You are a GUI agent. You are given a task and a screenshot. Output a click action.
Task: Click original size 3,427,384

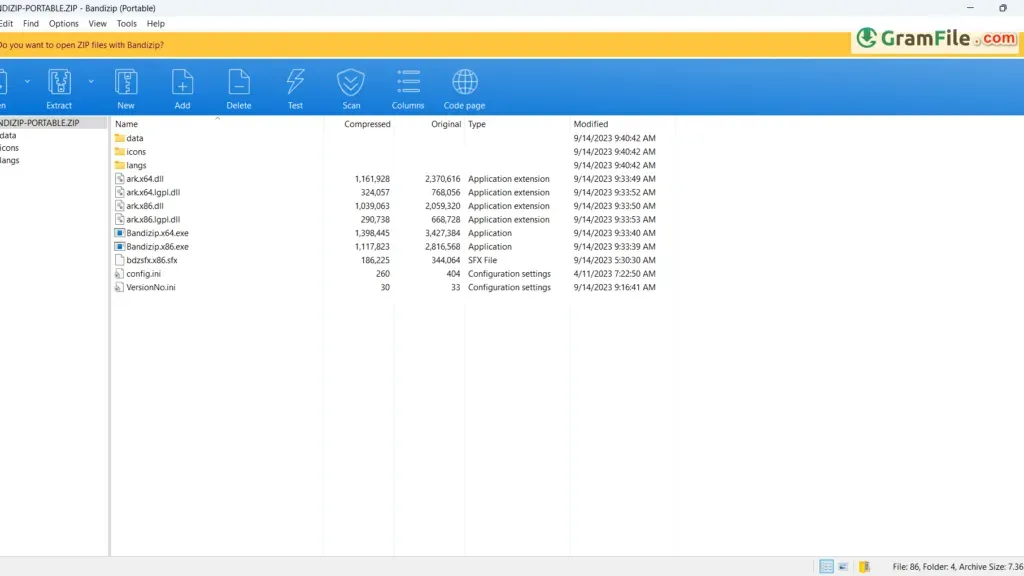pos(443,233)
